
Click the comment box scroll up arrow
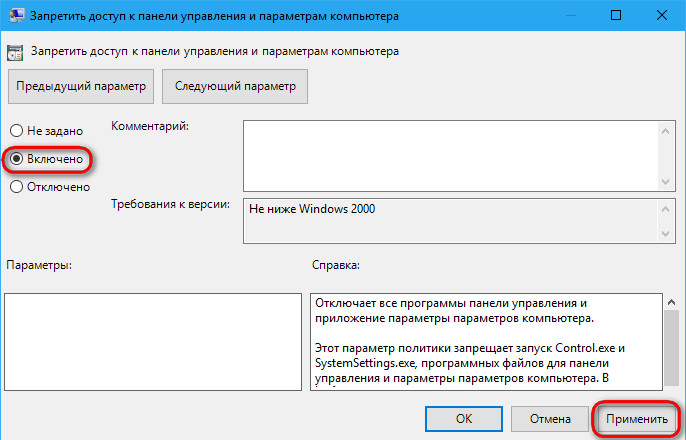[666, 131]
